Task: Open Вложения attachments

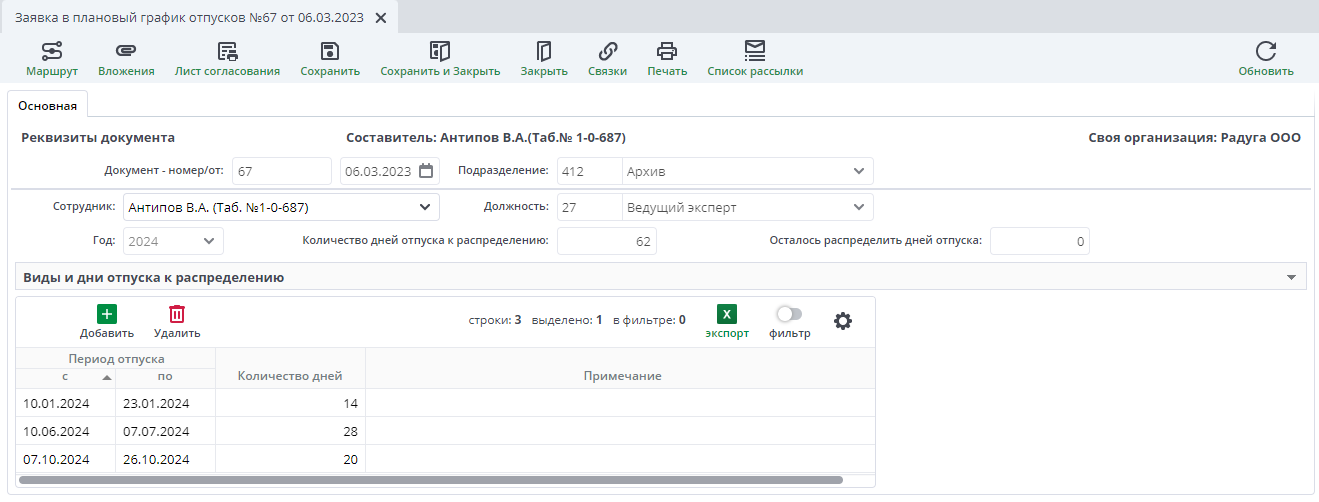Action: (x=126, y=59)
